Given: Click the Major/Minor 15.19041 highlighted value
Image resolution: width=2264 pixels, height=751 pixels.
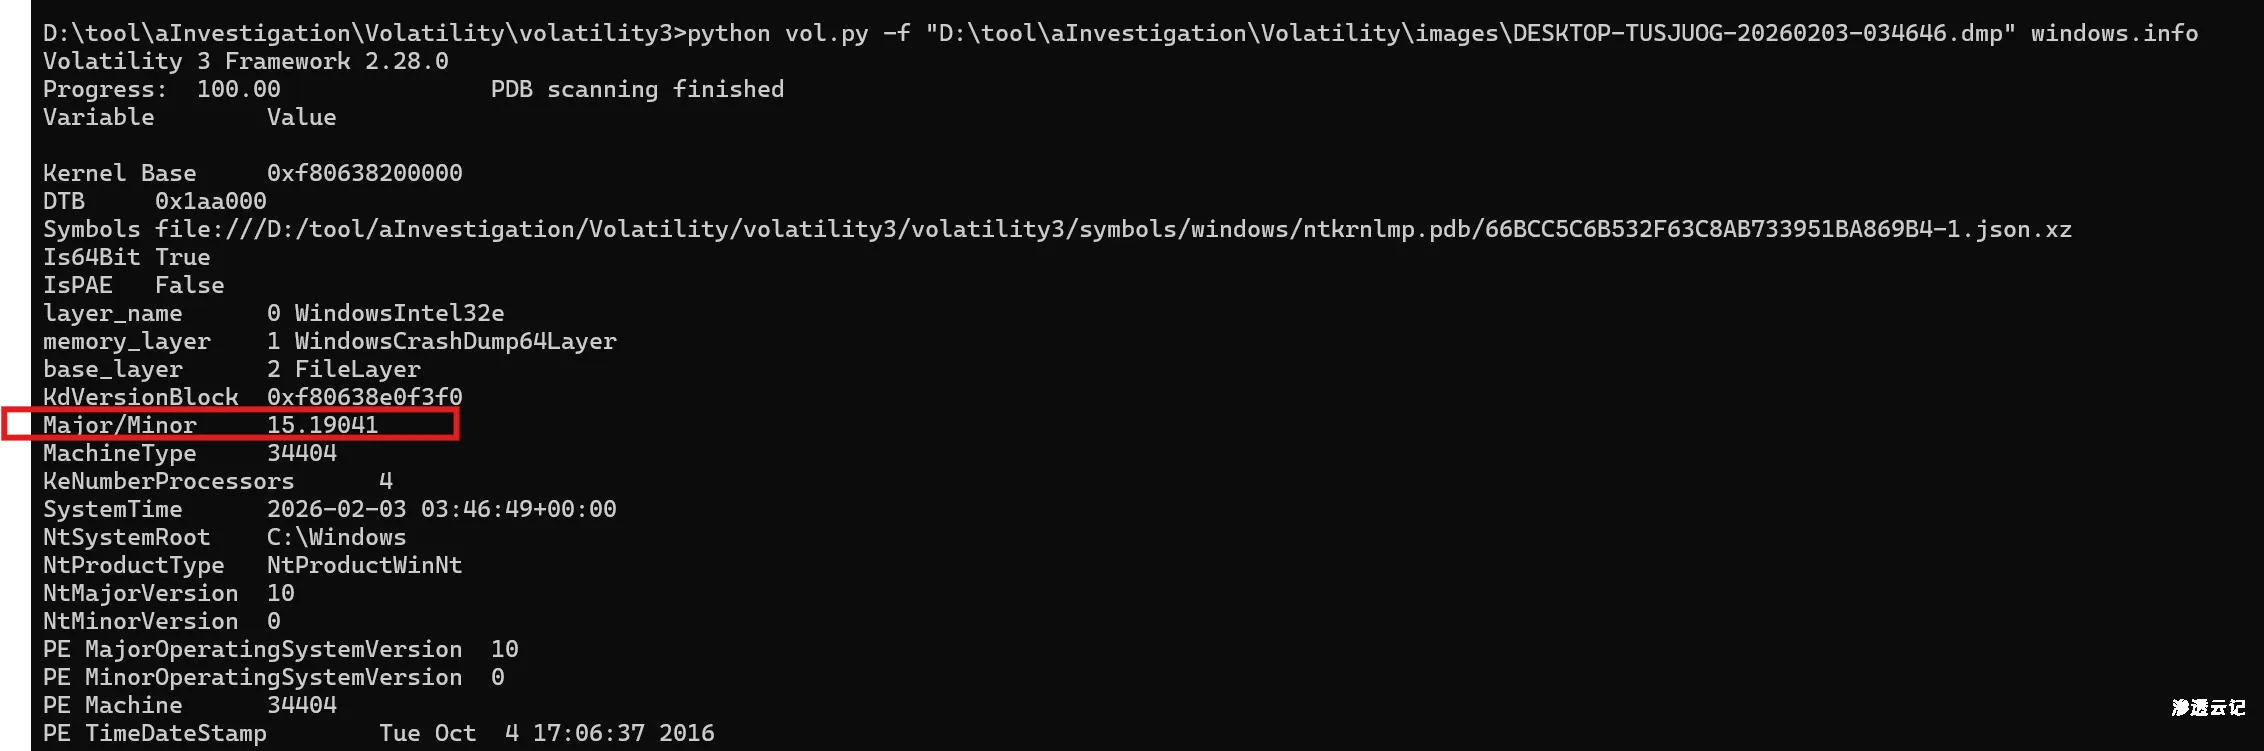Looking at the screenshot, I should pos(322,425).
